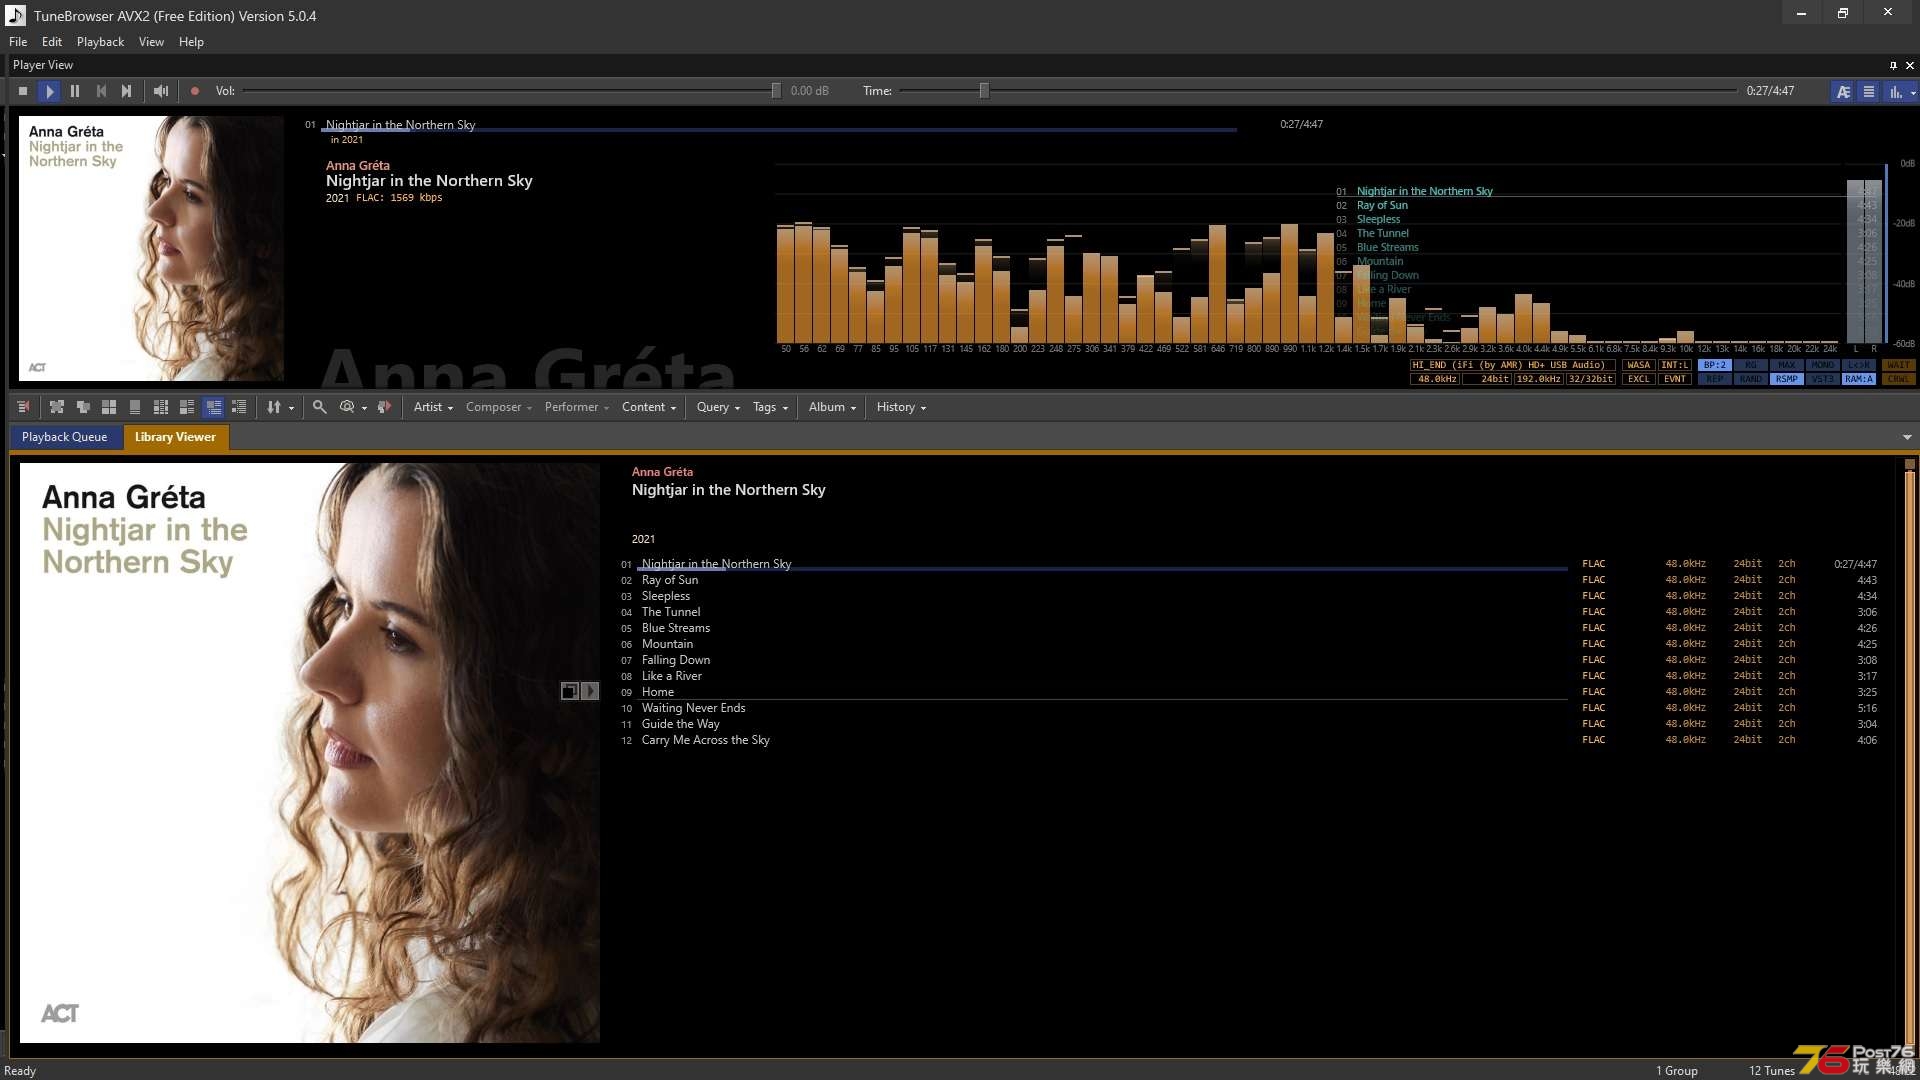Viewport: 1920px width, 1080px height.
Task: Click the send to playback queue icon
Action: tap(384, 407)
